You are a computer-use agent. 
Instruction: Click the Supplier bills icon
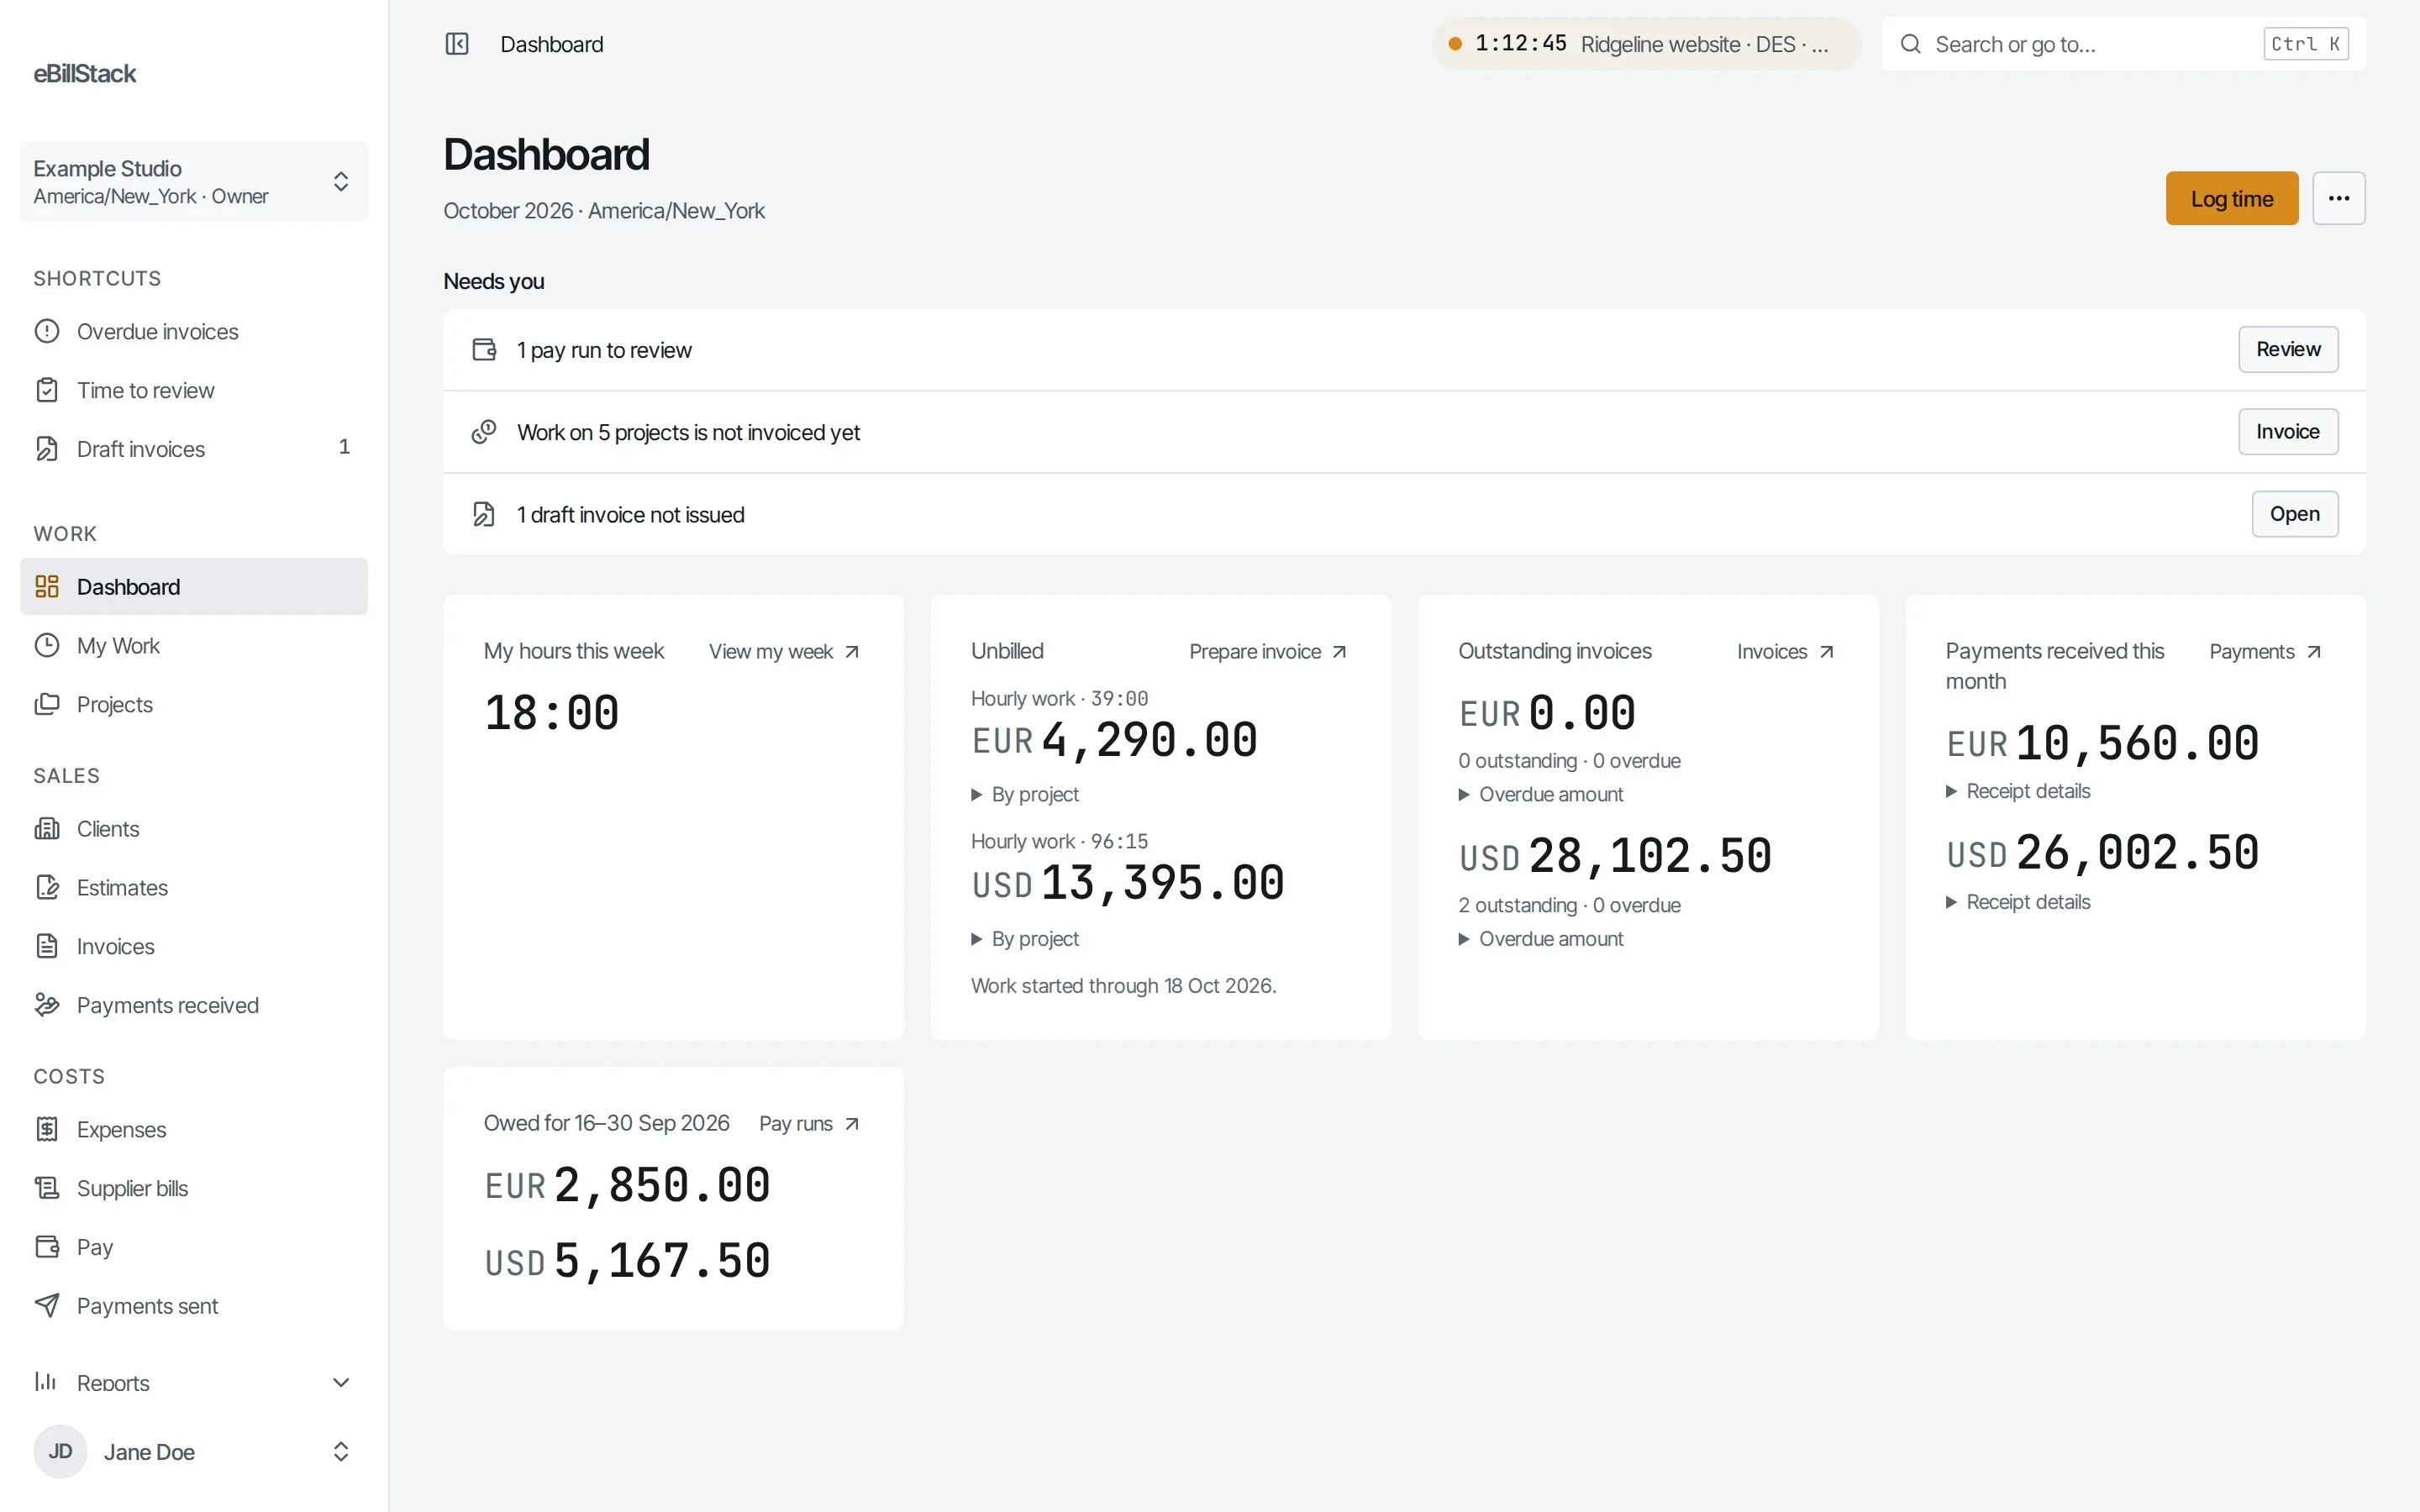[x=47, y=1188]
